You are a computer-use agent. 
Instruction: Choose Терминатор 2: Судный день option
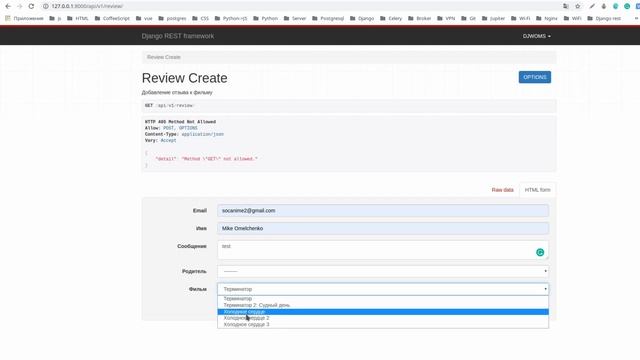coord(383,305)
